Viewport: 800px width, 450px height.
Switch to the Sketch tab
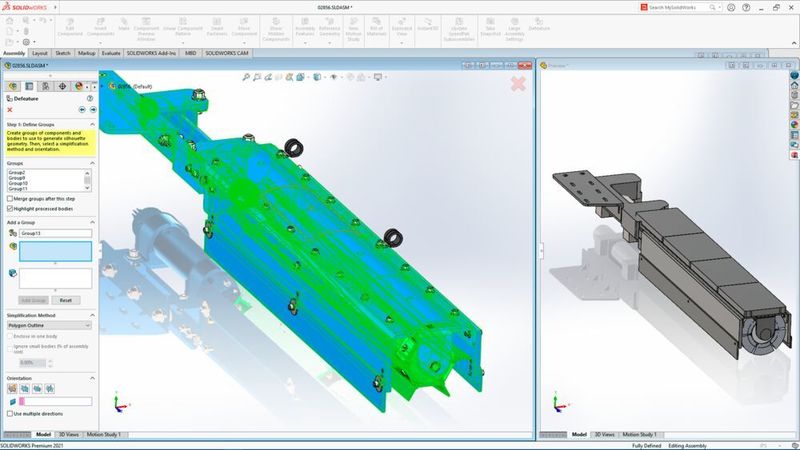tap(63, 53)
